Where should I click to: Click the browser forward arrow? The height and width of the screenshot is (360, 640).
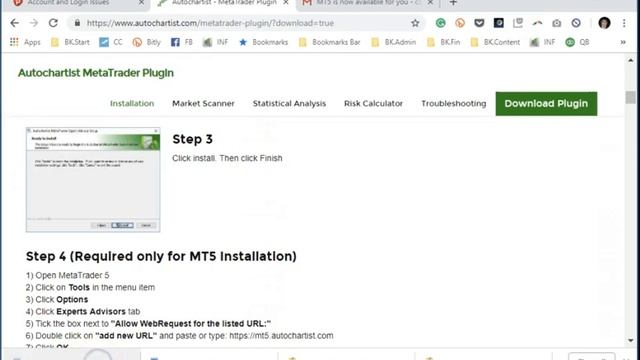point(34,23)
